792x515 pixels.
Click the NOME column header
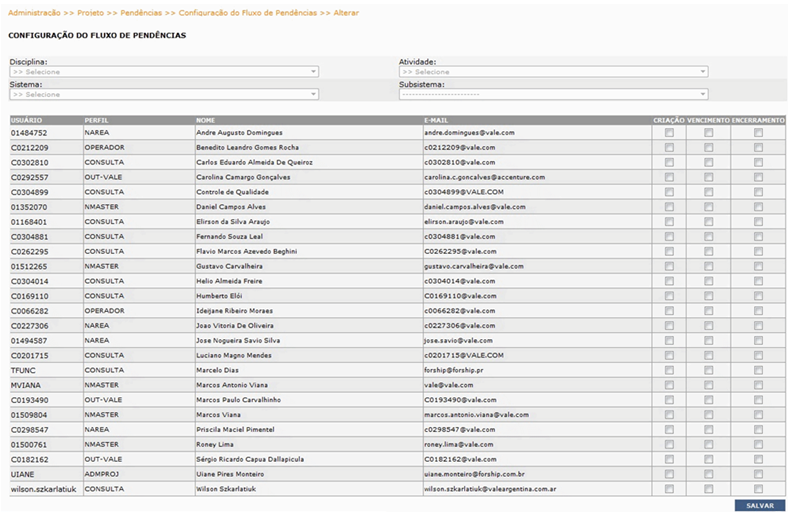(x=206, y=120)
